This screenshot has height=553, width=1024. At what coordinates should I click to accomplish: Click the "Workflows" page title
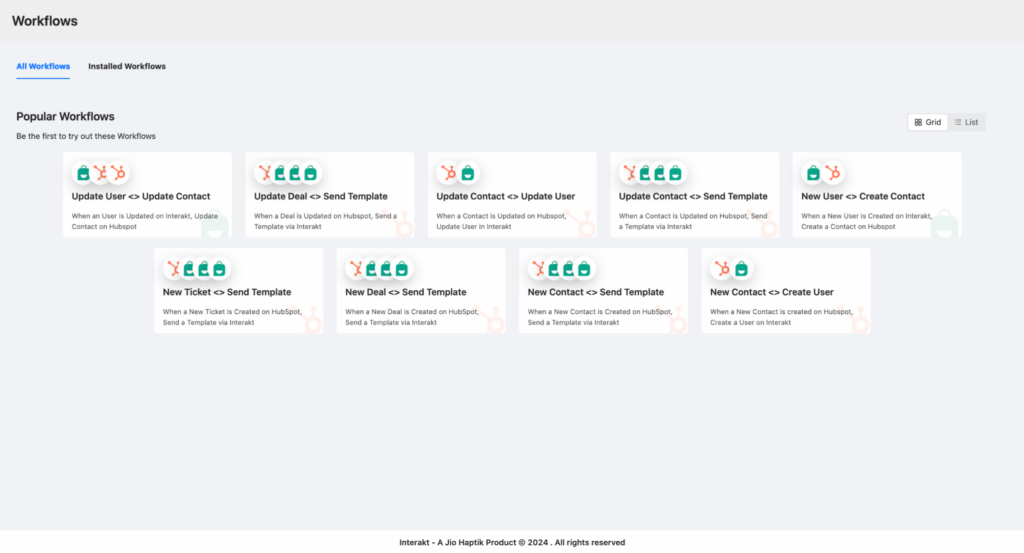(44, 21)
